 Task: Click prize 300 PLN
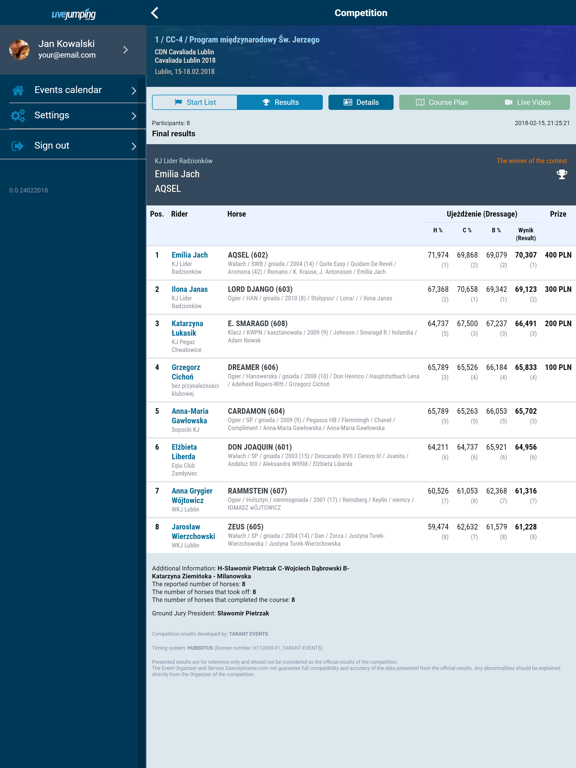tap(558, 289)
